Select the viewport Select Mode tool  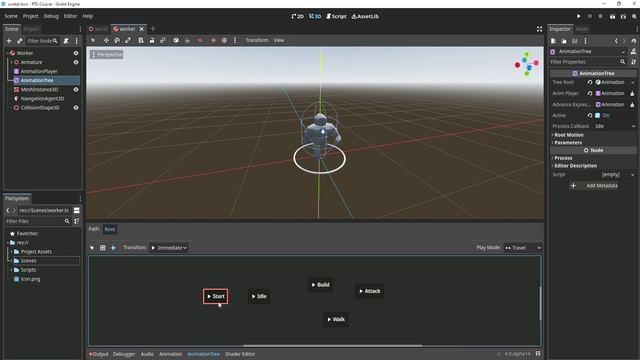(x=93, y=40)
